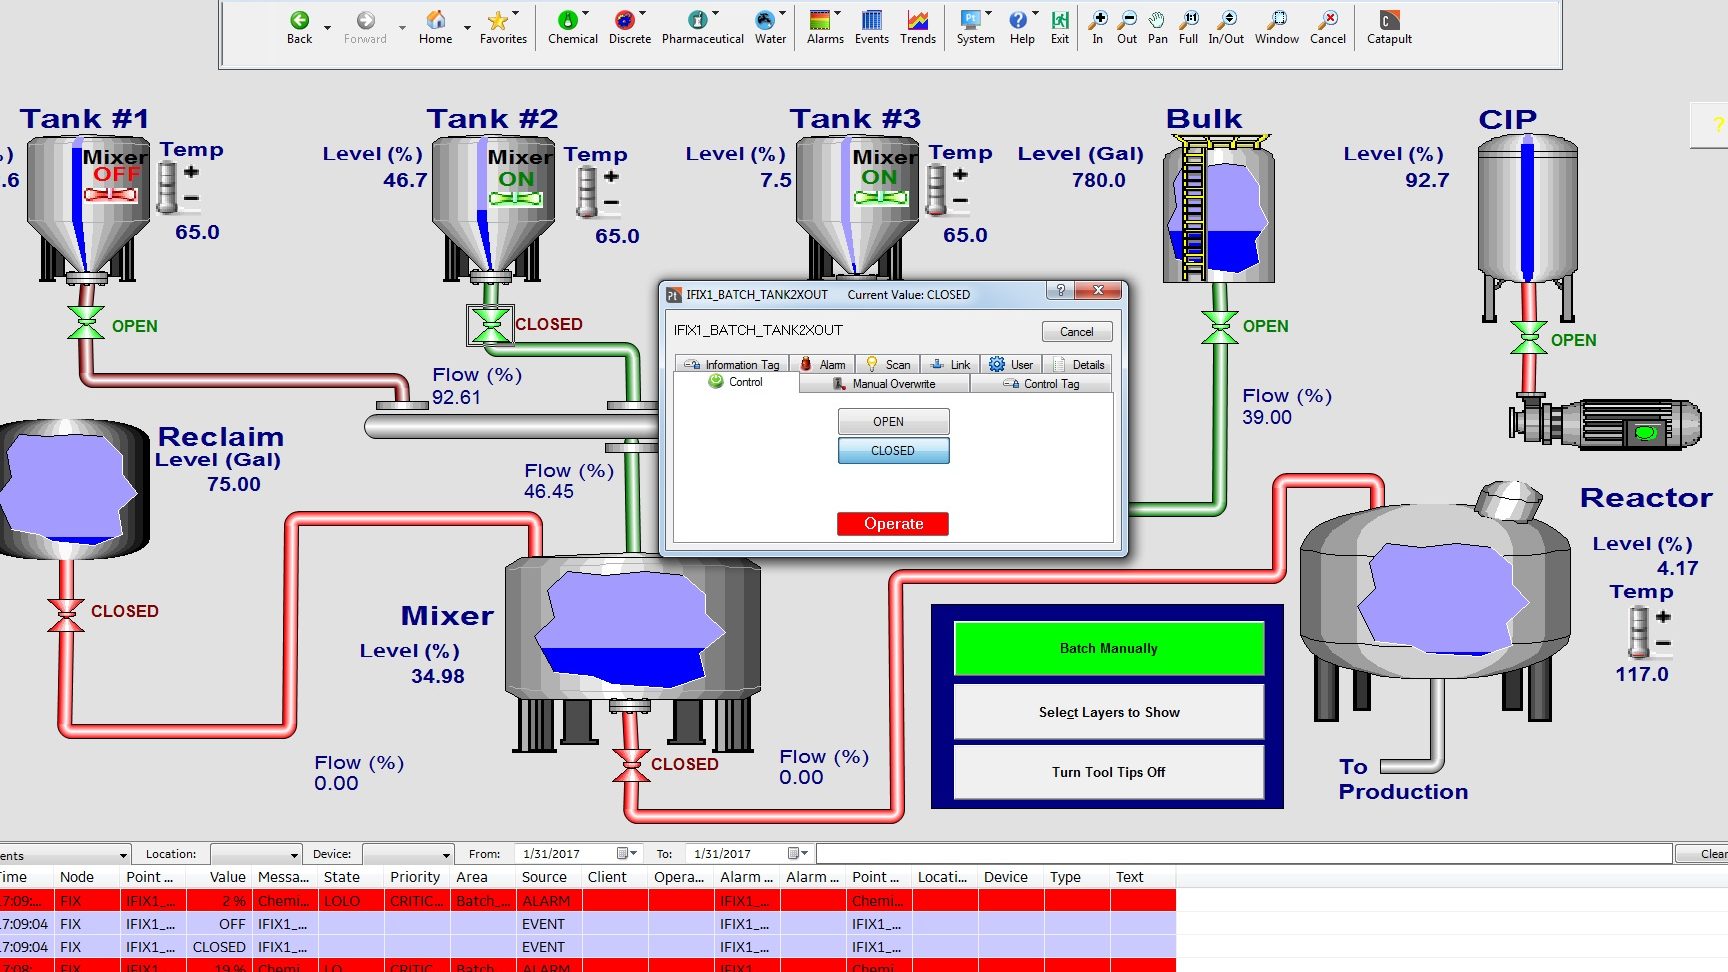The width and height of the screenshot is (1728, 972).
Task: Click the Zoom In magnifier icon
Action: 1097,21
